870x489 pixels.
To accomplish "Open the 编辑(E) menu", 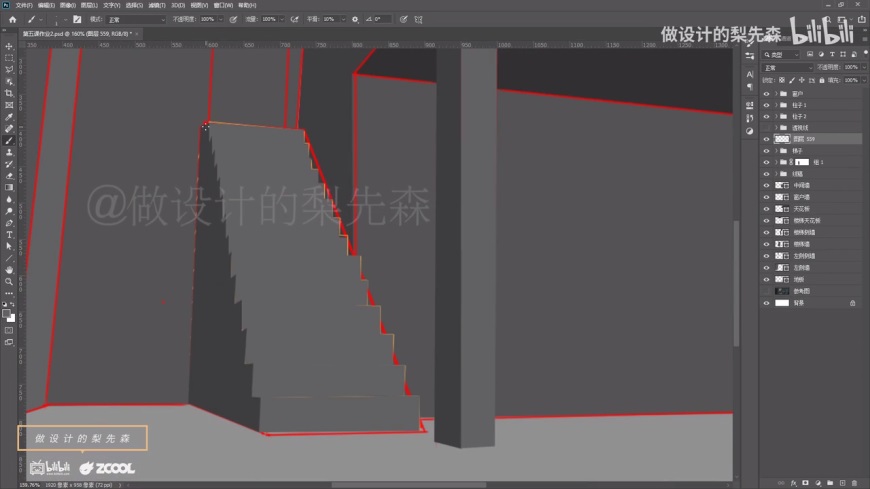I will click(46, 5).
